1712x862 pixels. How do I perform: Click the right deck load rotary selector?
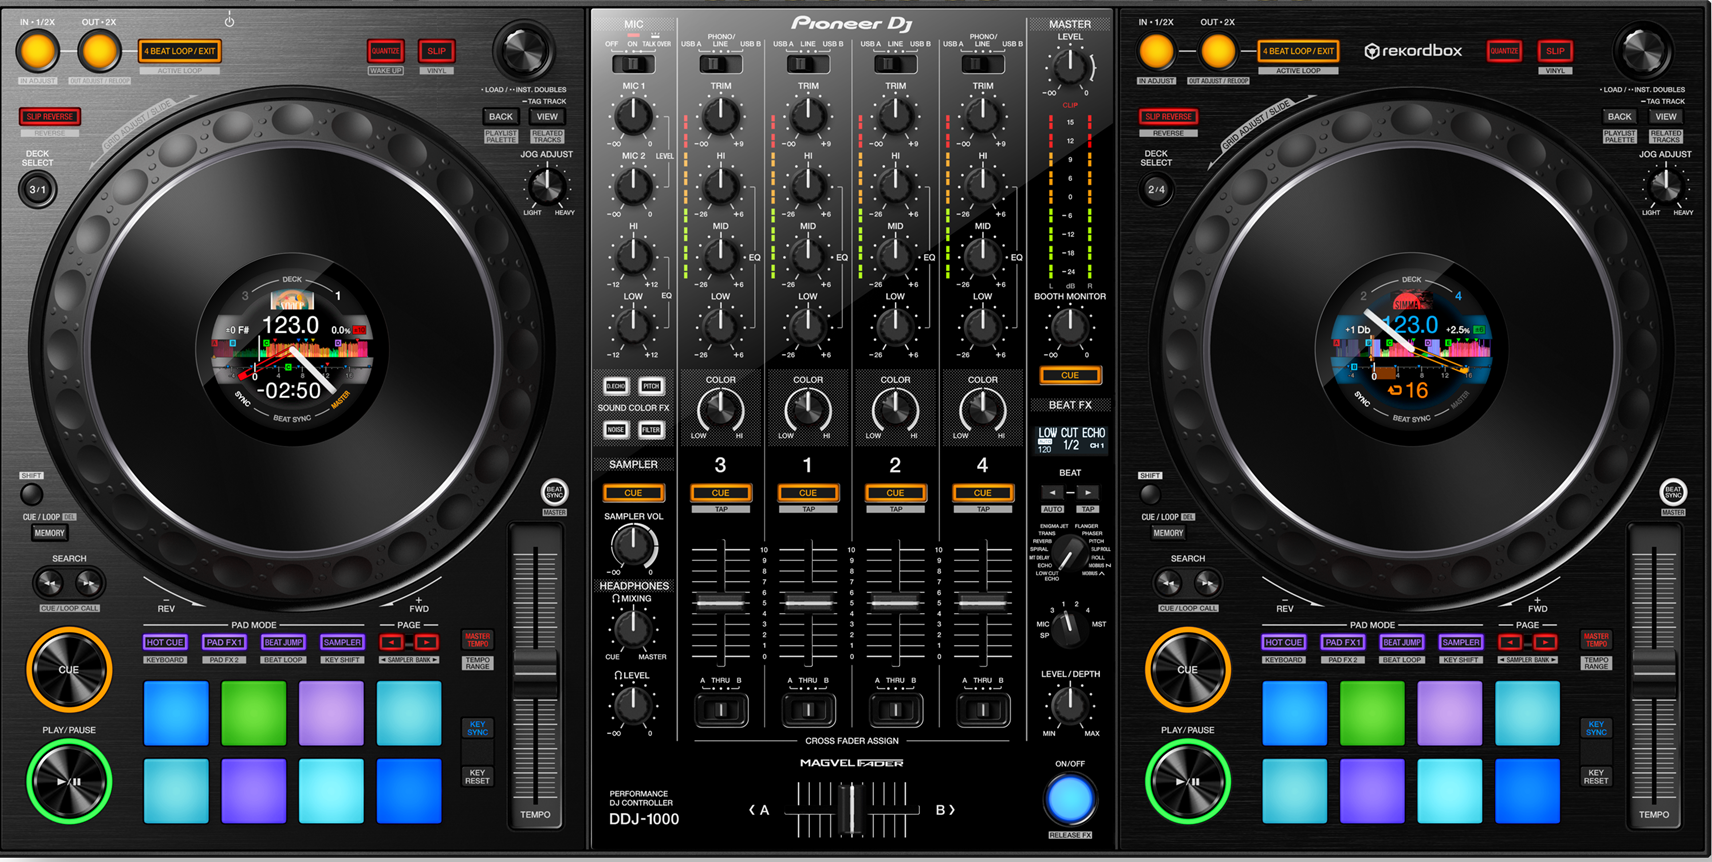(x=1642, y=50)
